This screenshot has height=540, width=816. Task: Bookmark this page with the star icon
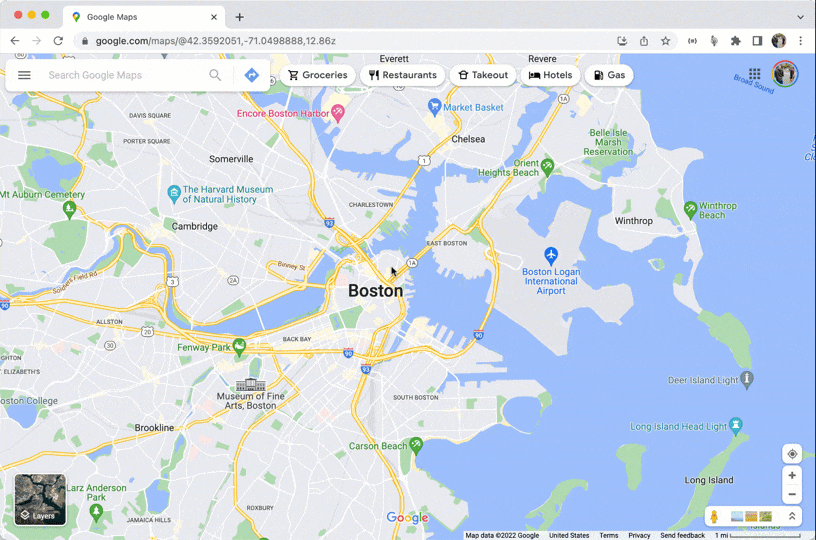pyautogui.click(x=666, y=41)
